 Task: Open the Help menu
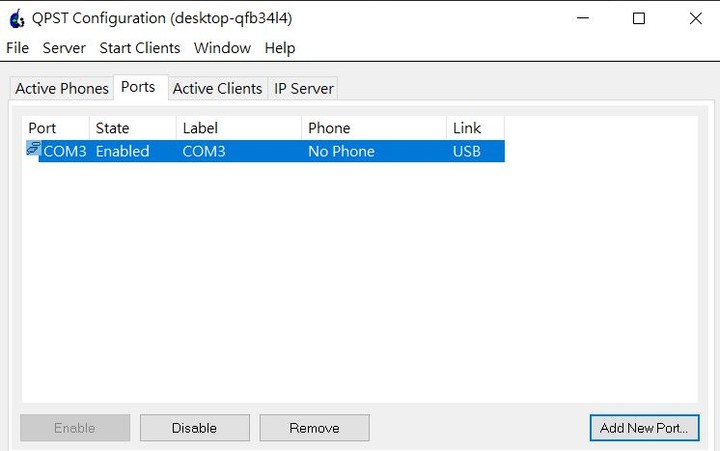pyautogui.click(x=280, y=48)
